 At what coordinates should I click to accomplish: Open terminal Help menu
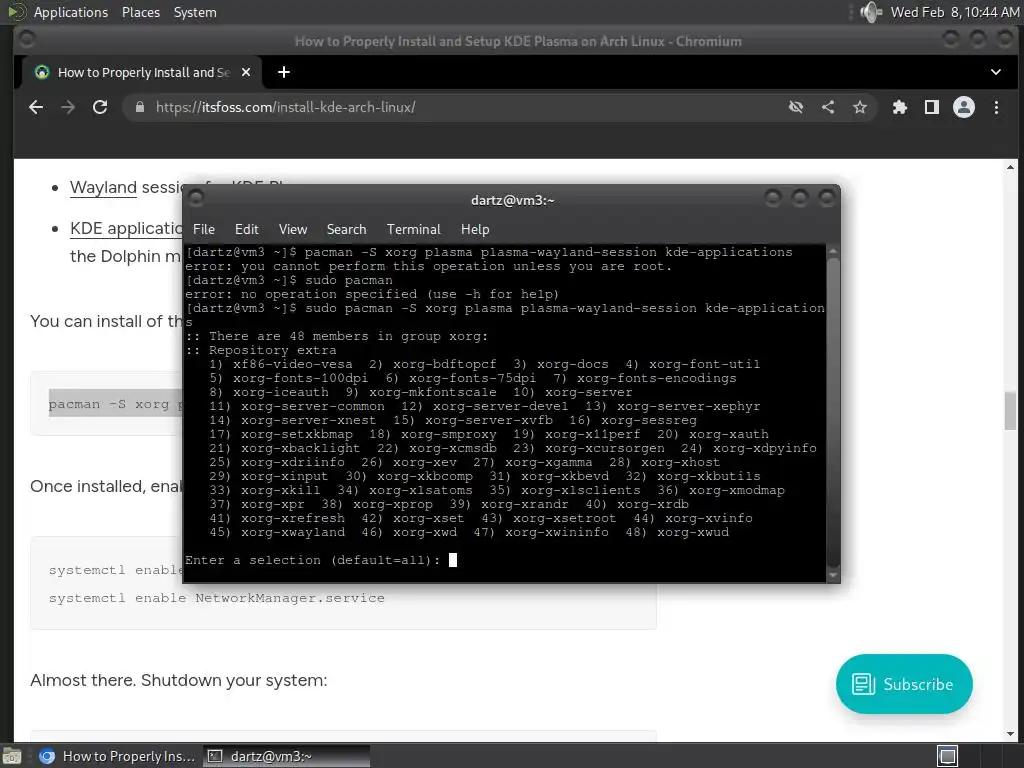[475, 229]
